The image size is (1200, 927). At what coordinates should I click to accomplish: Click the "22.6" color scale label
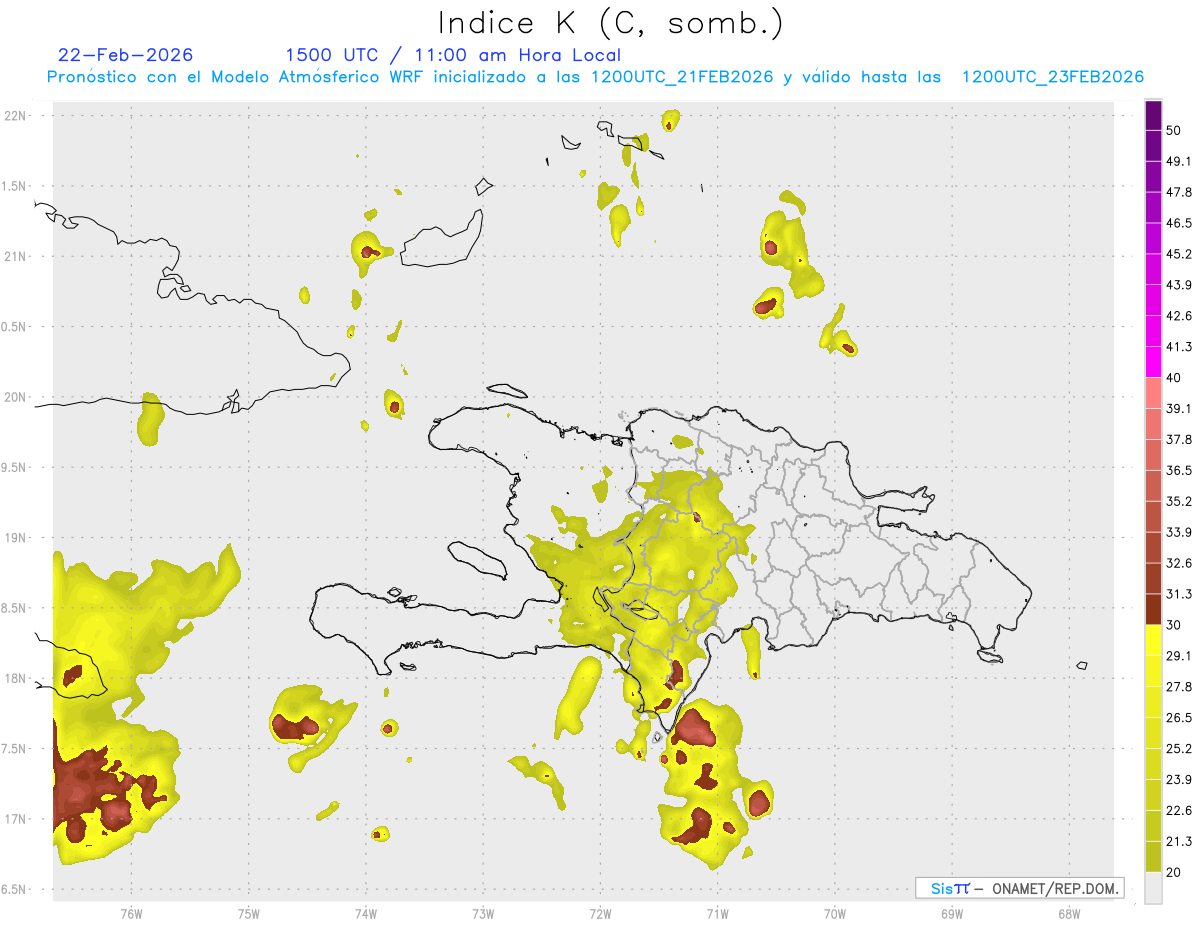tap(1179, 811)
